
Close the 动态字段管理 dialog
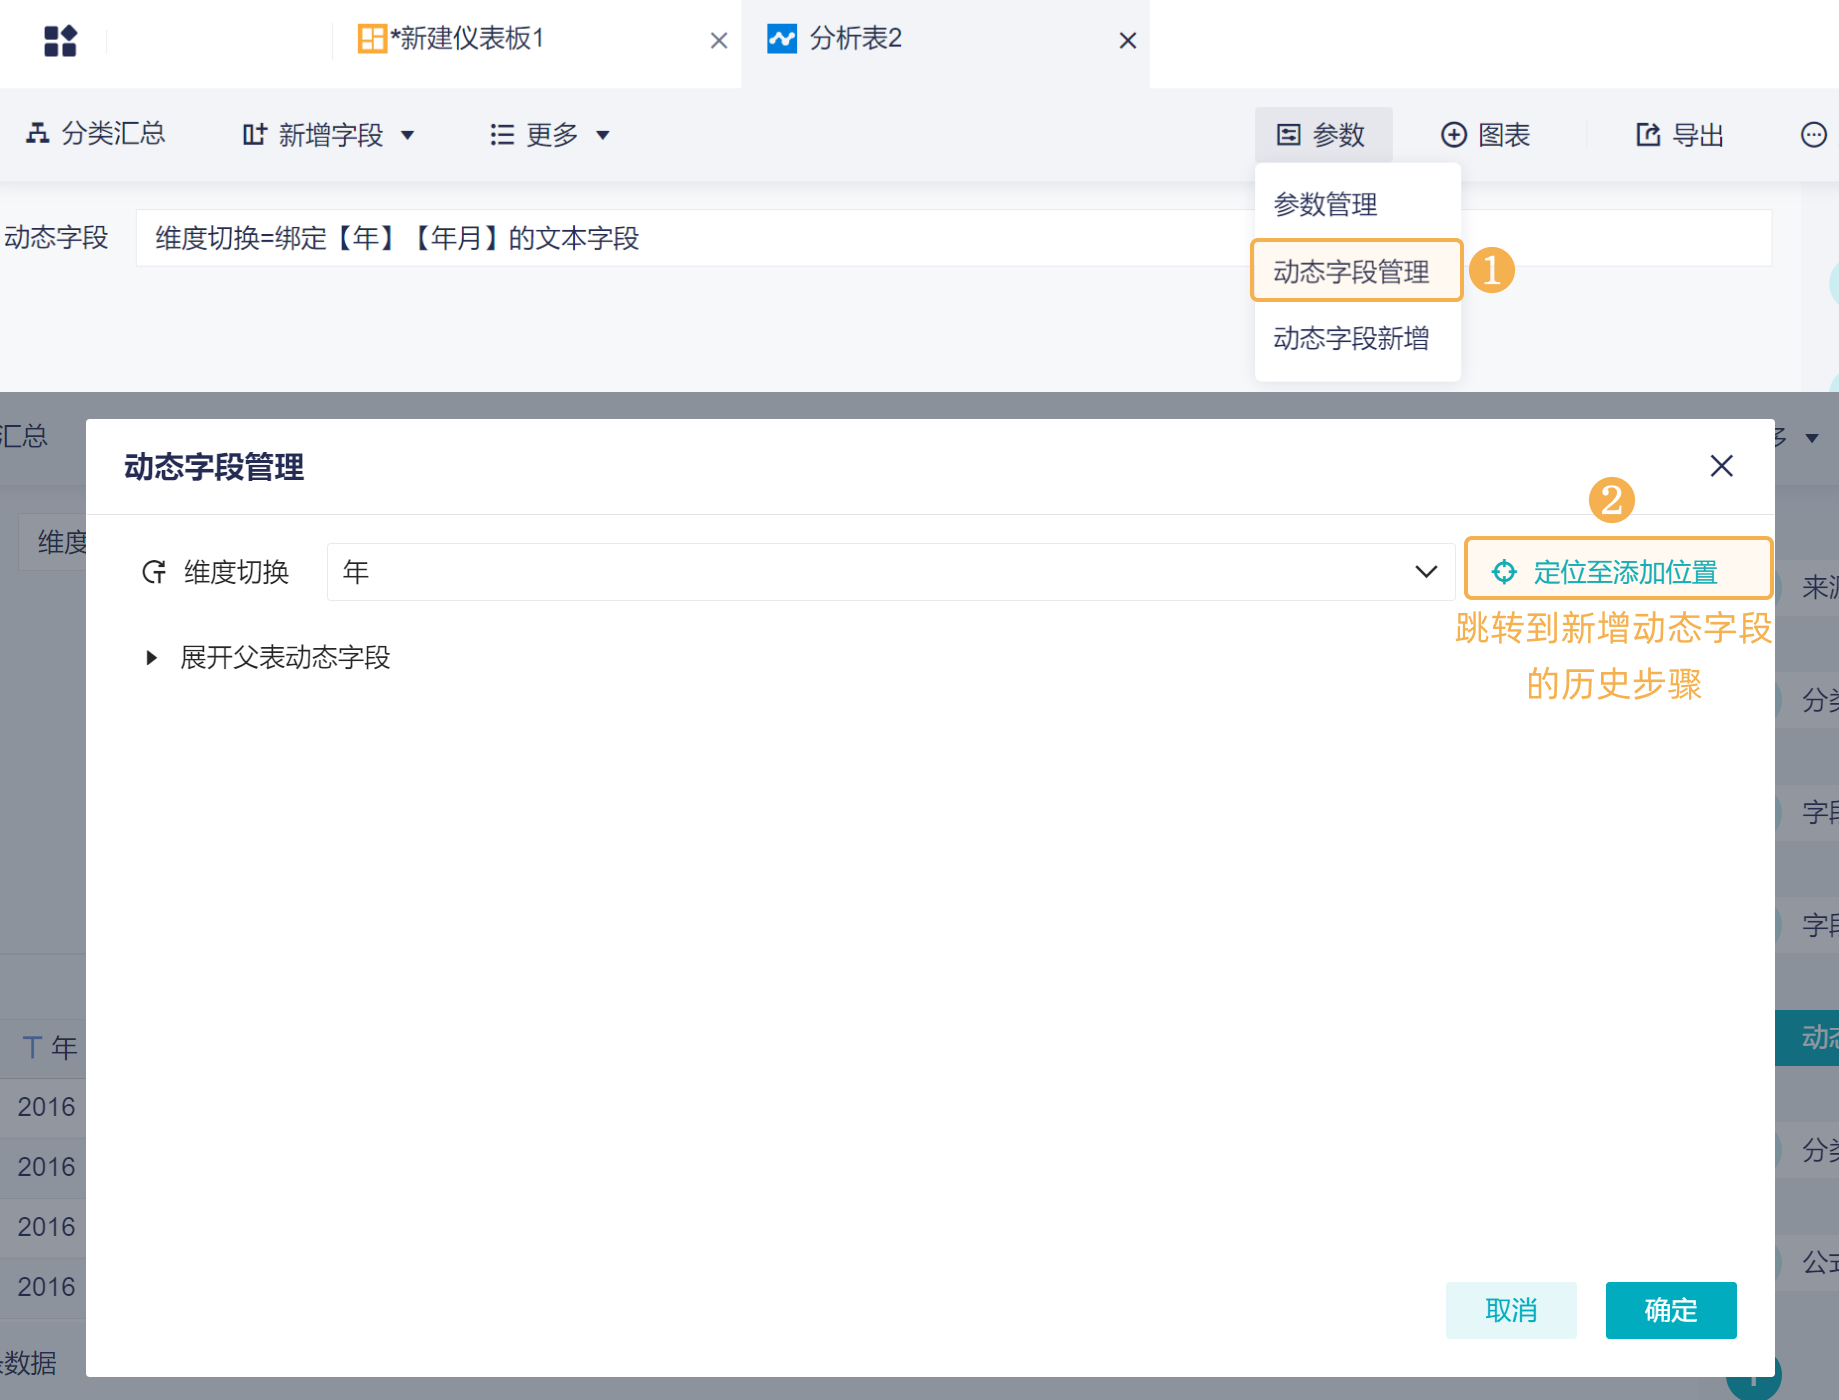tap(1721, 466)
